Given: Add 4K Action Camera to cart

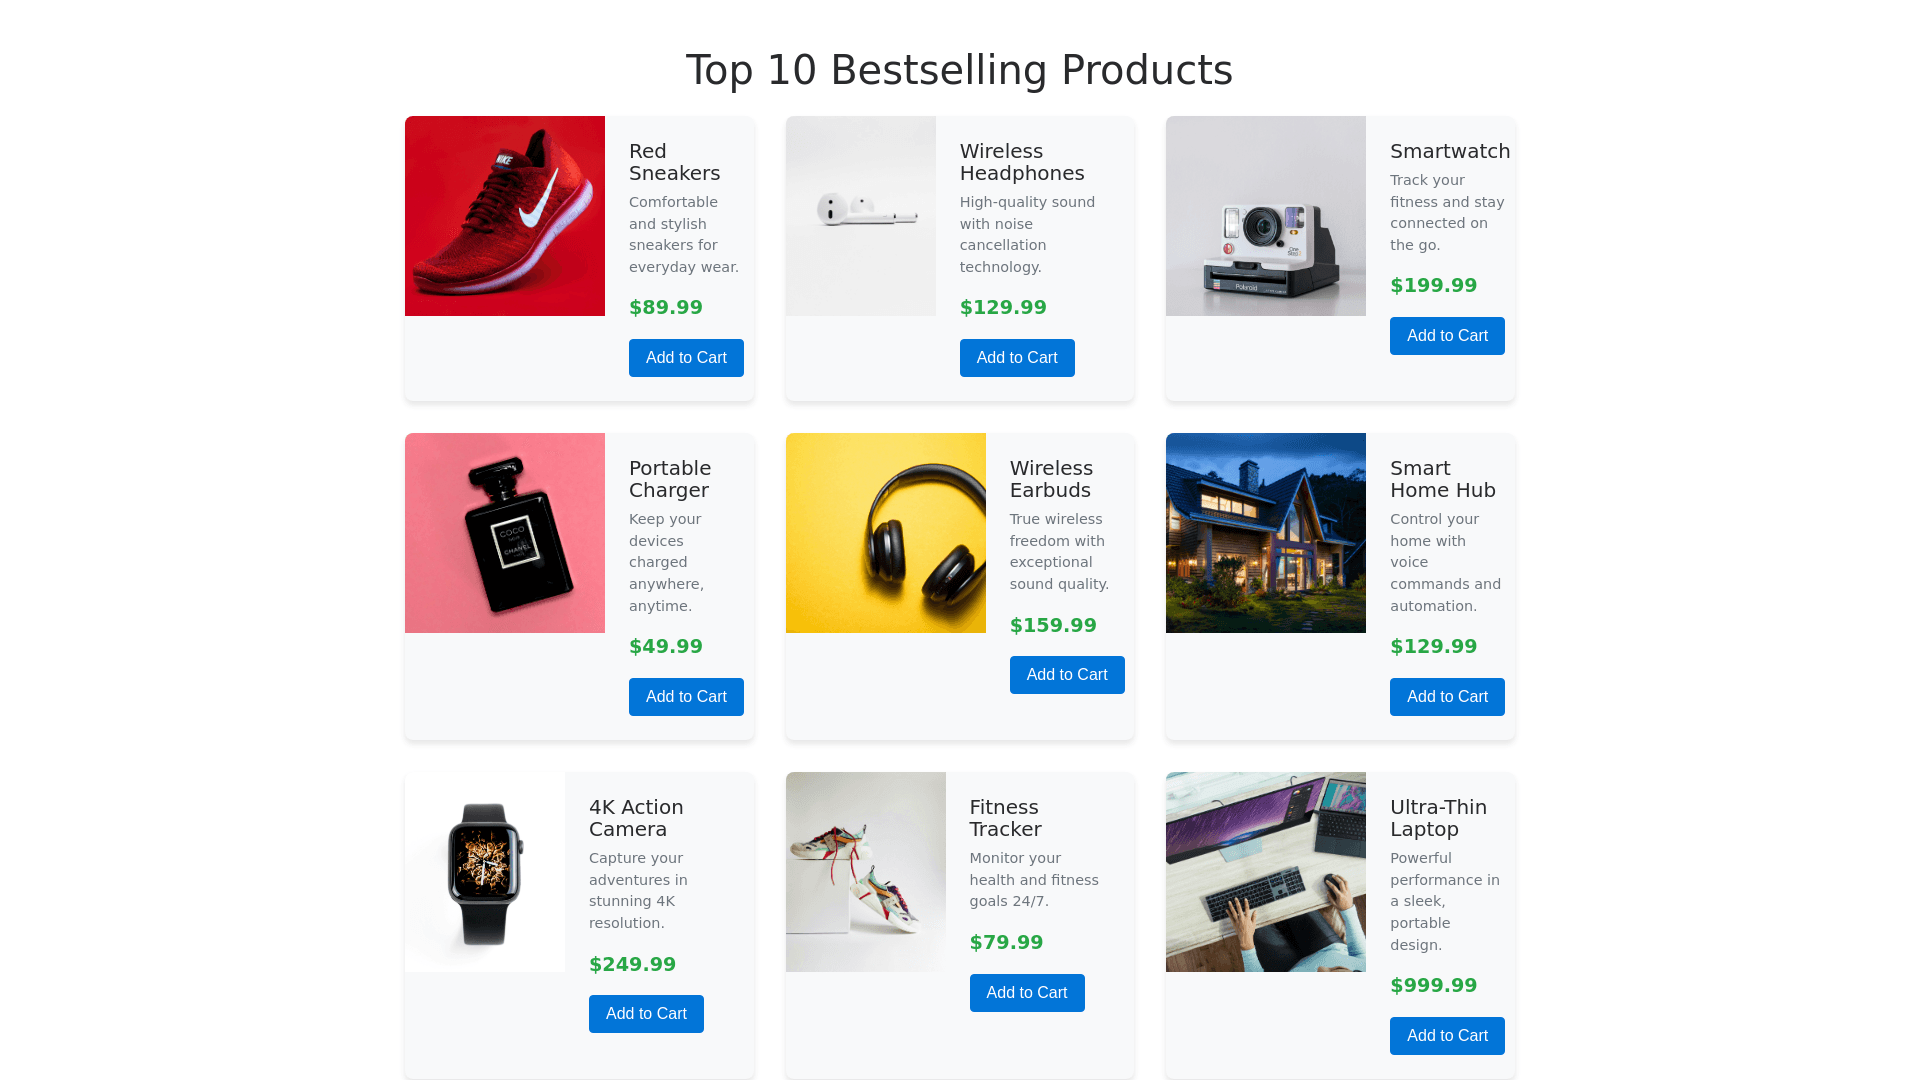Looking at the screenshot, I should click(x=646, y=1014).
